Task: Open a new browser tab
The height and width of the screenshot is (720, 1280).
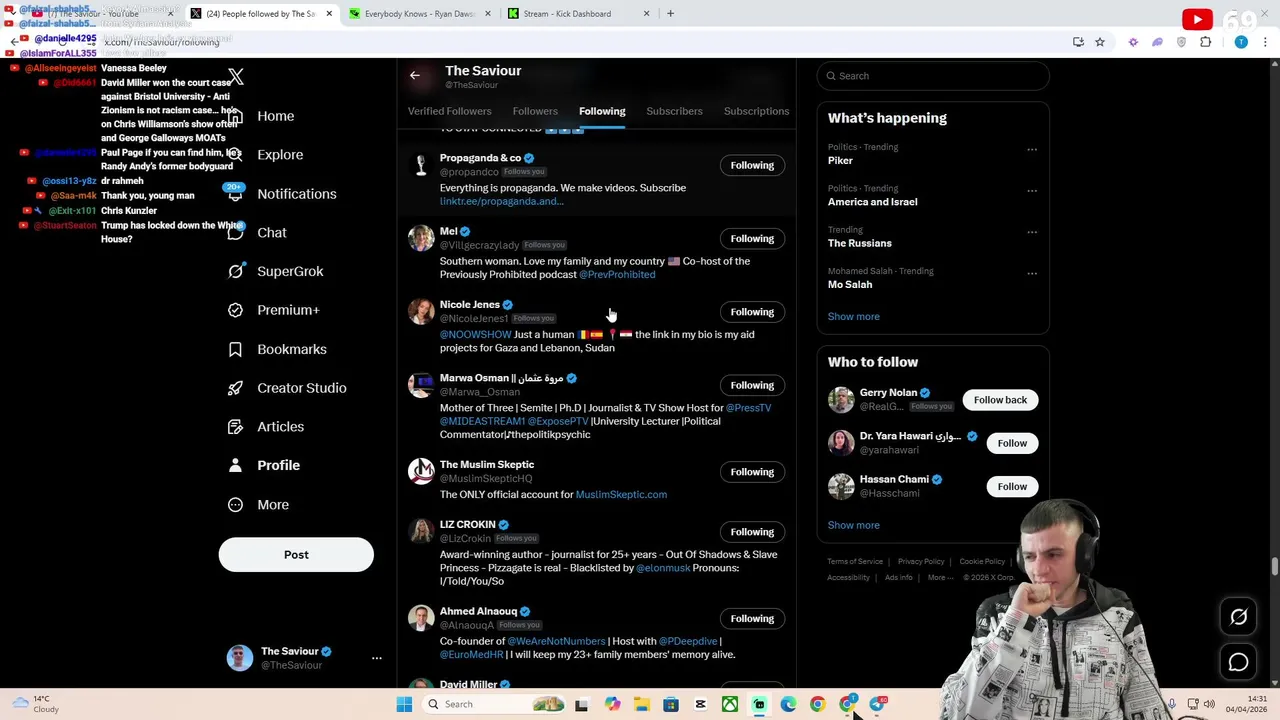Action: coord(670,14)
